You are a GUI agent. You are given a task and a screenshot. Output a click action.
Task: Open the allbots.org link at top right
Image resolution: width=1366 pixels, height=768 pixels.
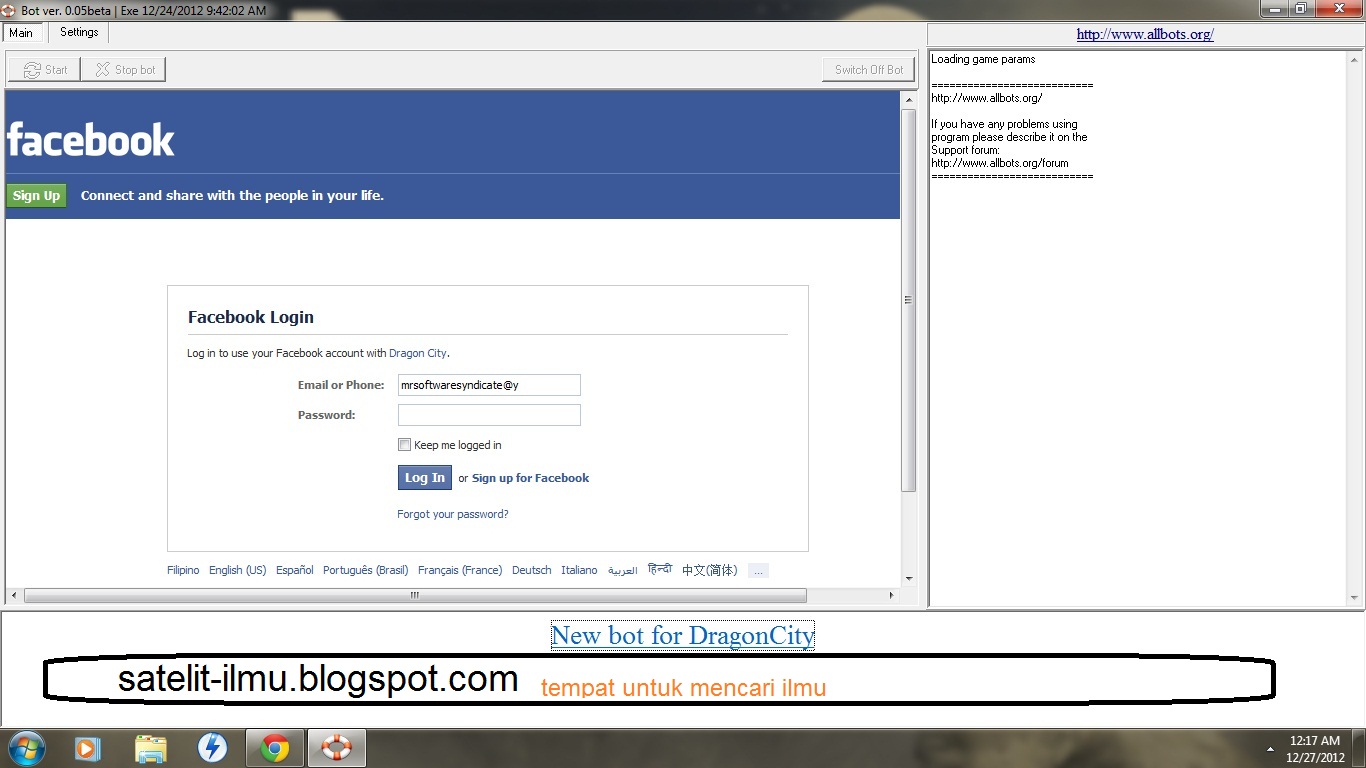pyautogui.click(x=1145, y=34)
